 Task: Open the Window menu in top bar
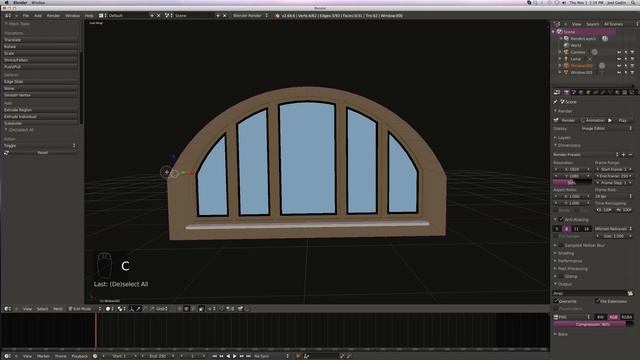click(73, 16)
